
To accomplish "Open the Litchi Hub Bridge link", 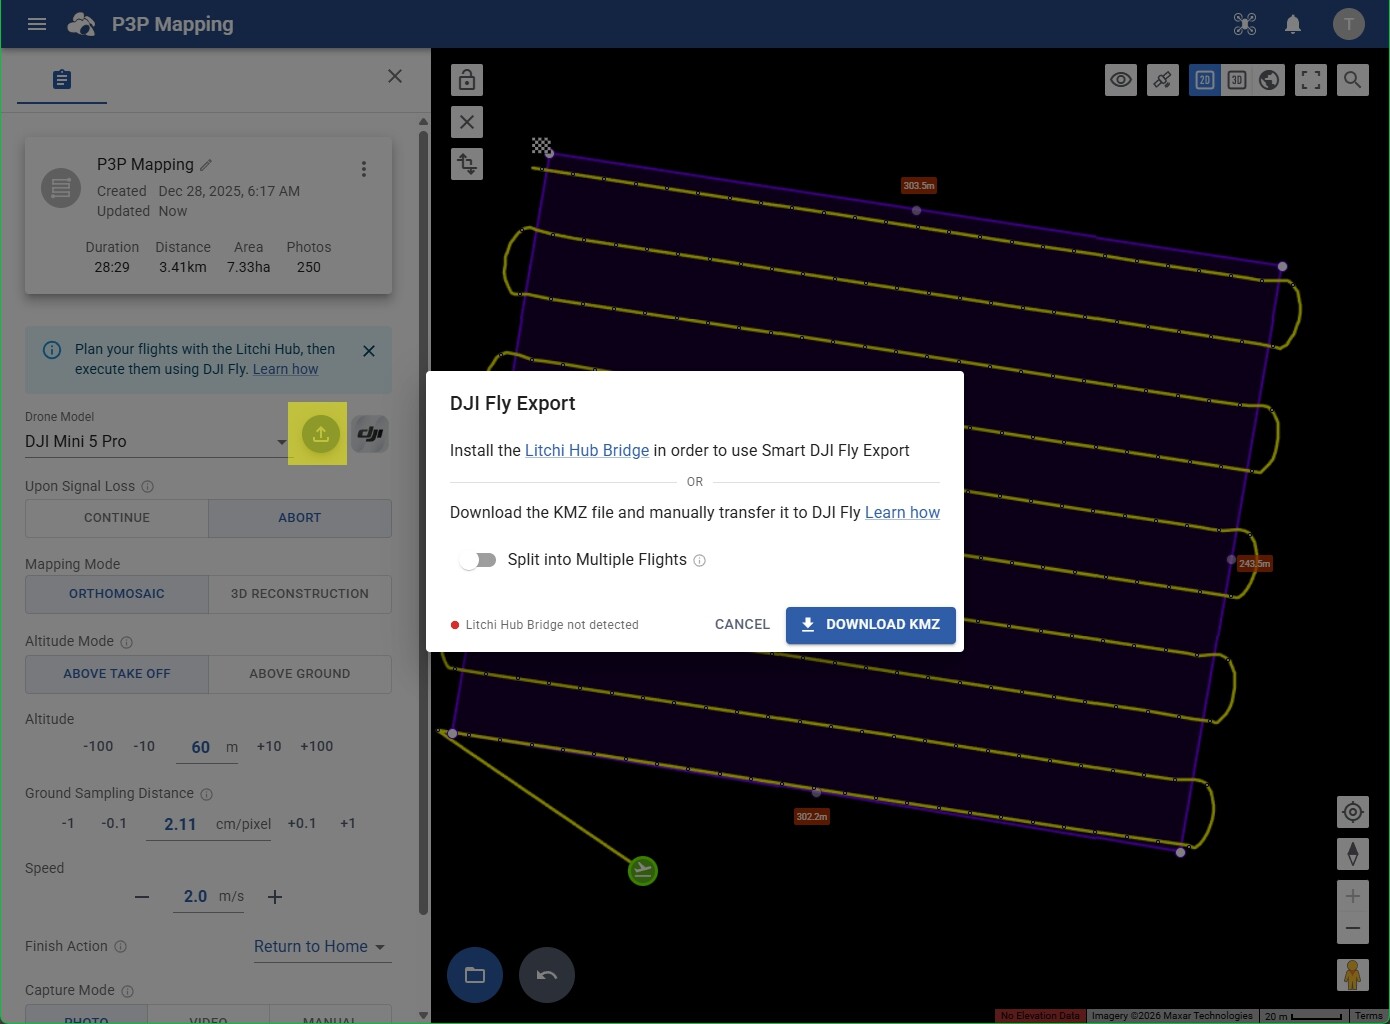I will (587, 451).
